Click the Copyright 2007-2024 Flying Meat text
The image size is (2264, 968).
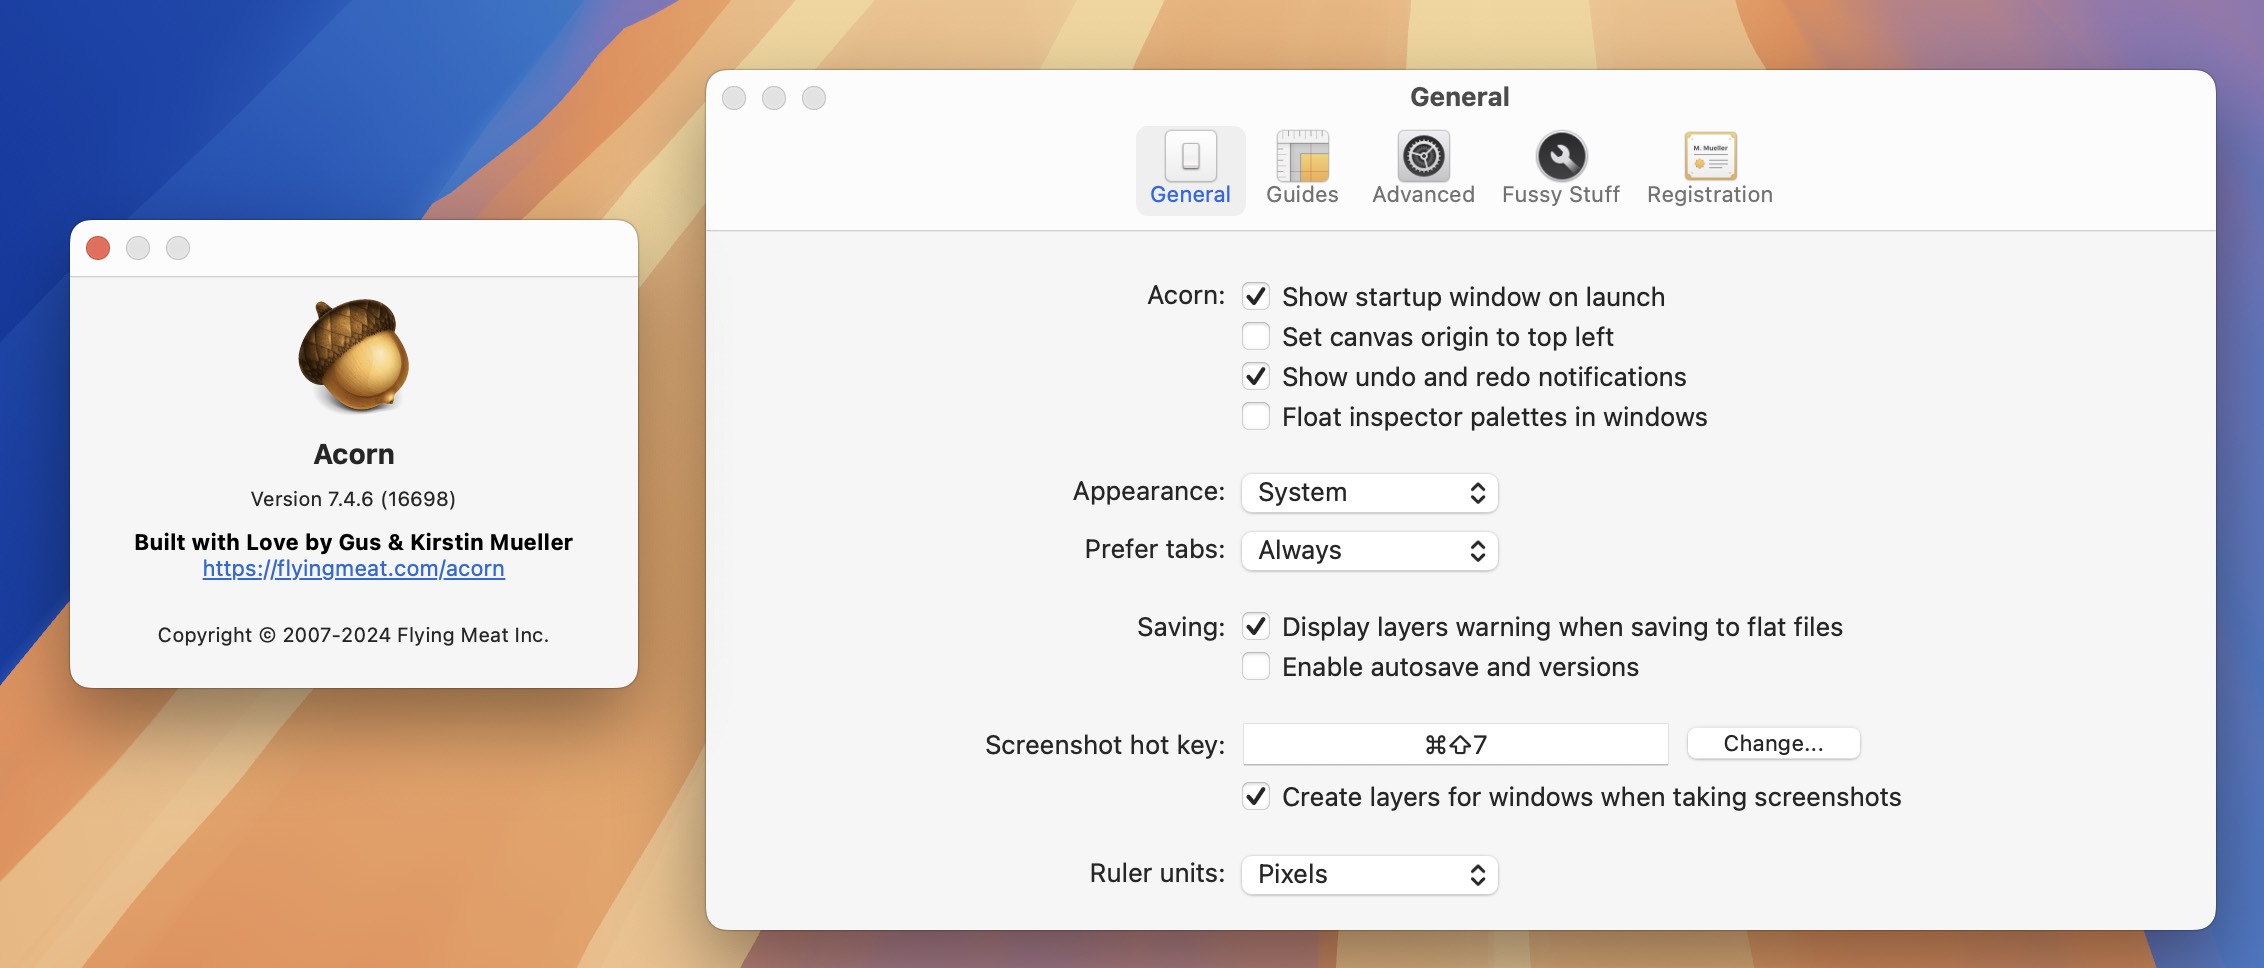click(x=353, y=635)
